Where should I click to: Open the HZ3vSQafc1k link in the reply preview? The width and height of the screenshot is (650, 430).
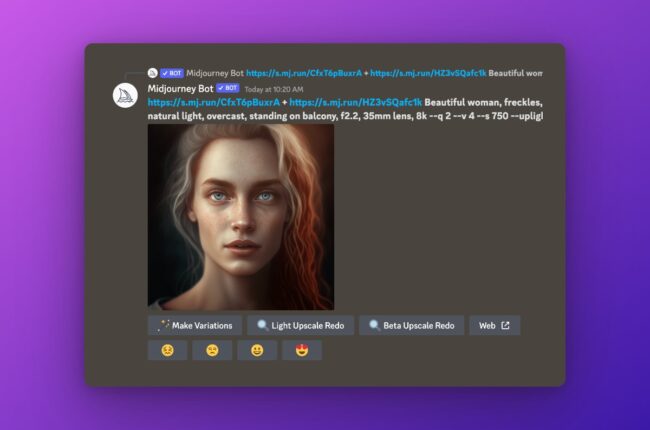point(427,73)
